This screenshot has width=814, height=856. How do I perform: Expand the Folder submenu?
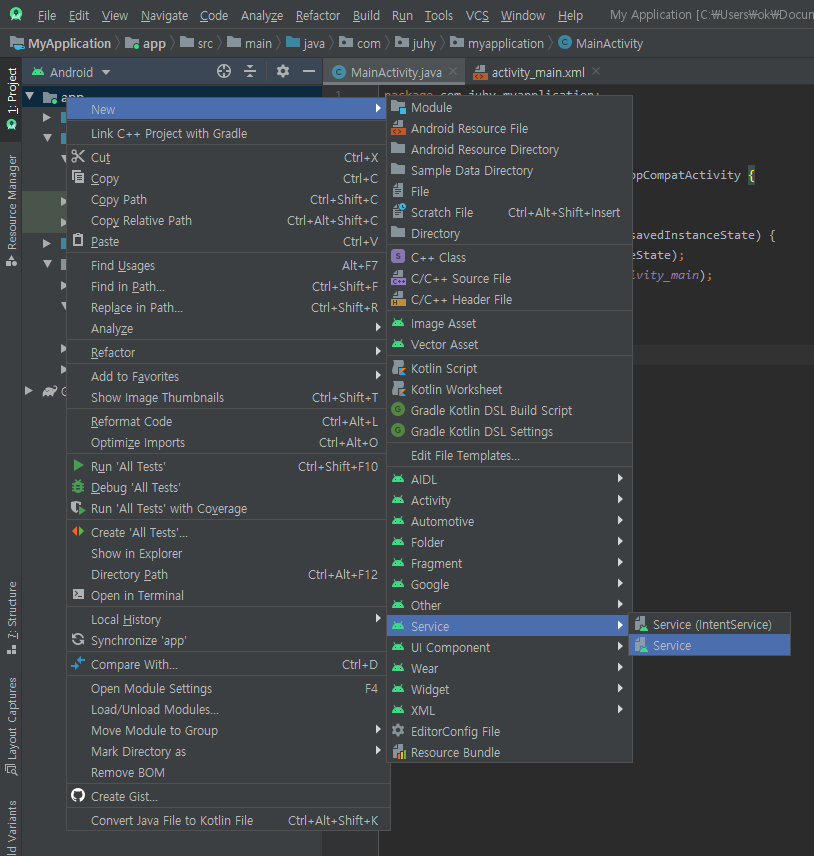(509, 543)
